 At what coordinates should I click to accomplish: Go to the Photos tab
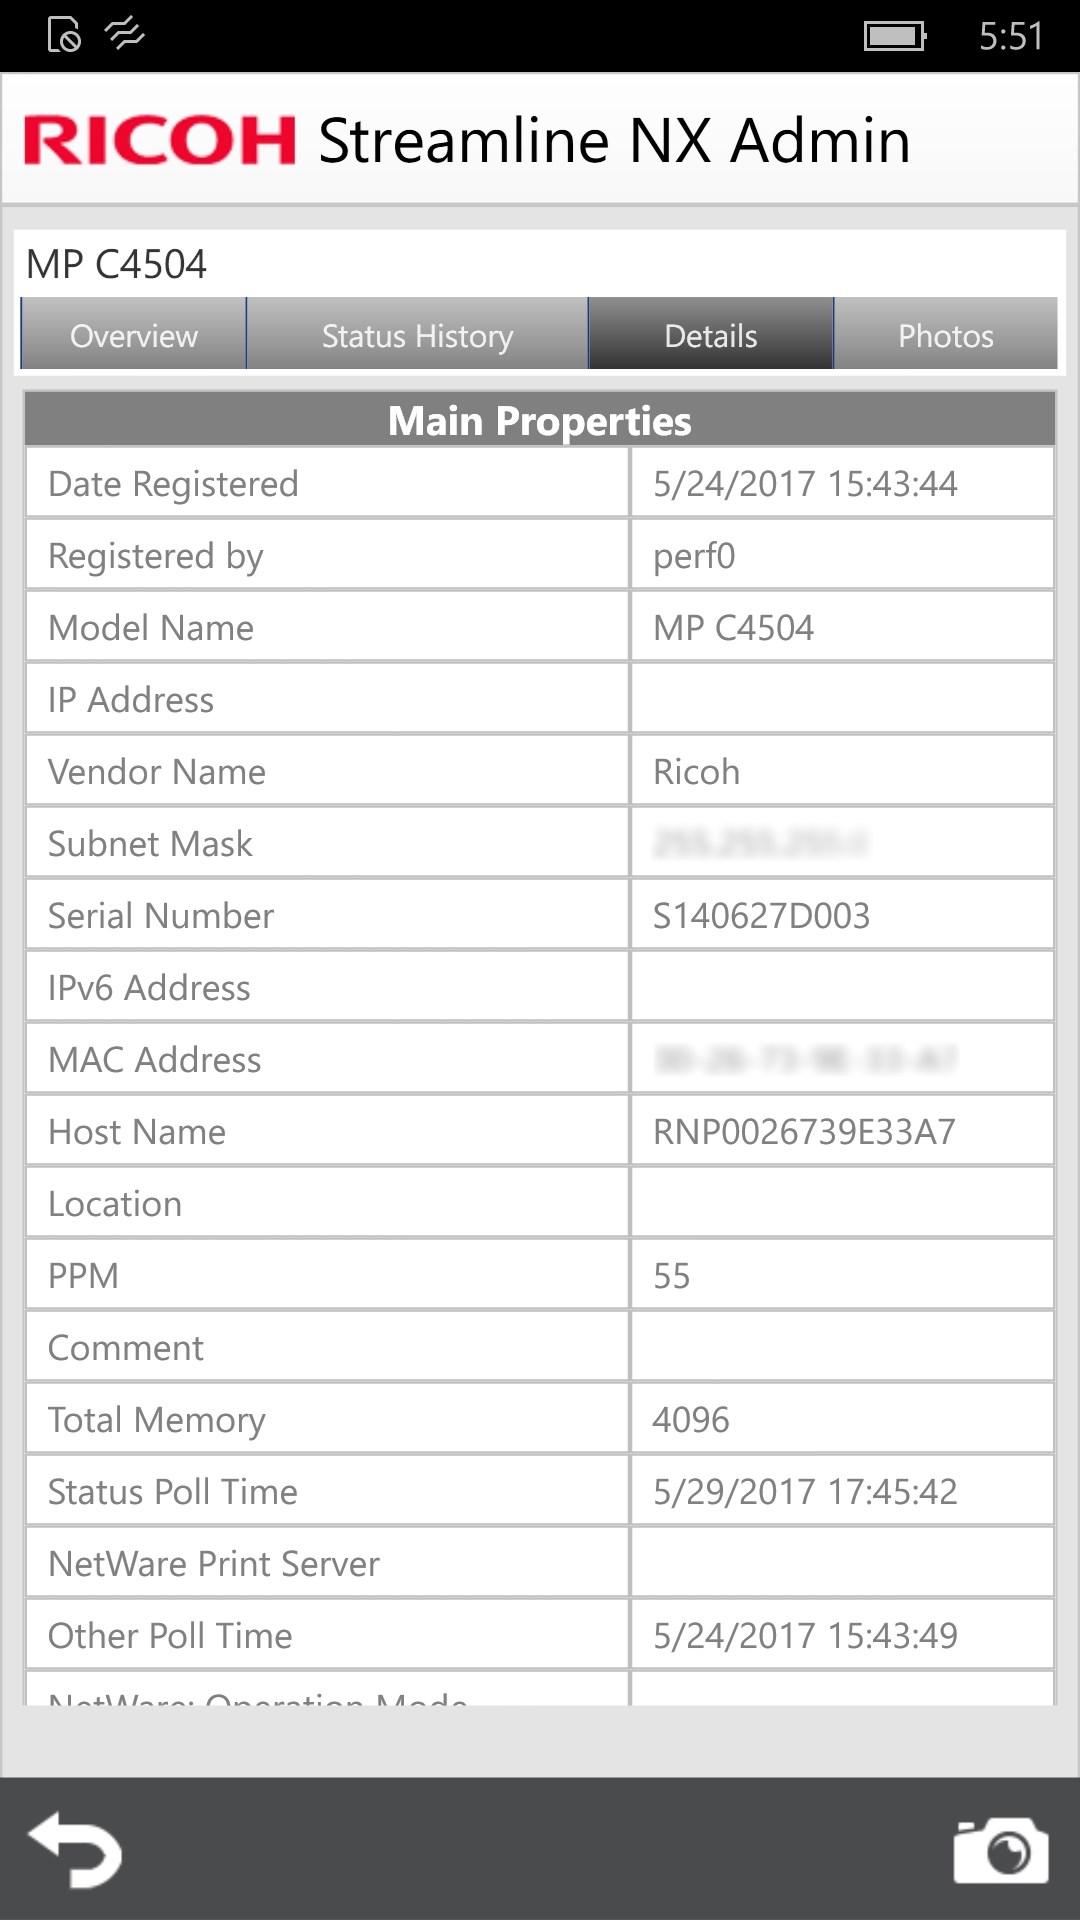coord(946,334)
